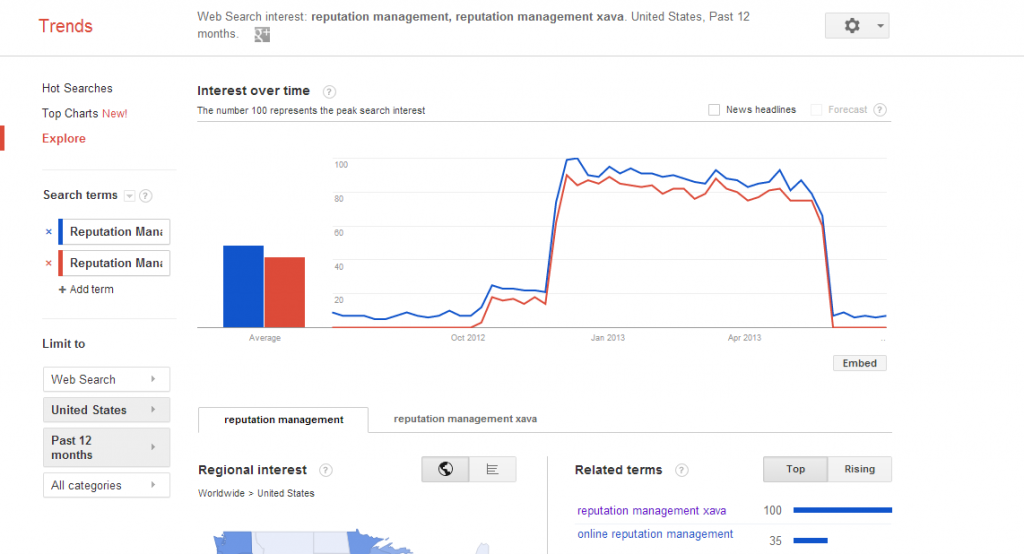
Task: Edit the second Reputation Management term field
Action: (116, 263)
